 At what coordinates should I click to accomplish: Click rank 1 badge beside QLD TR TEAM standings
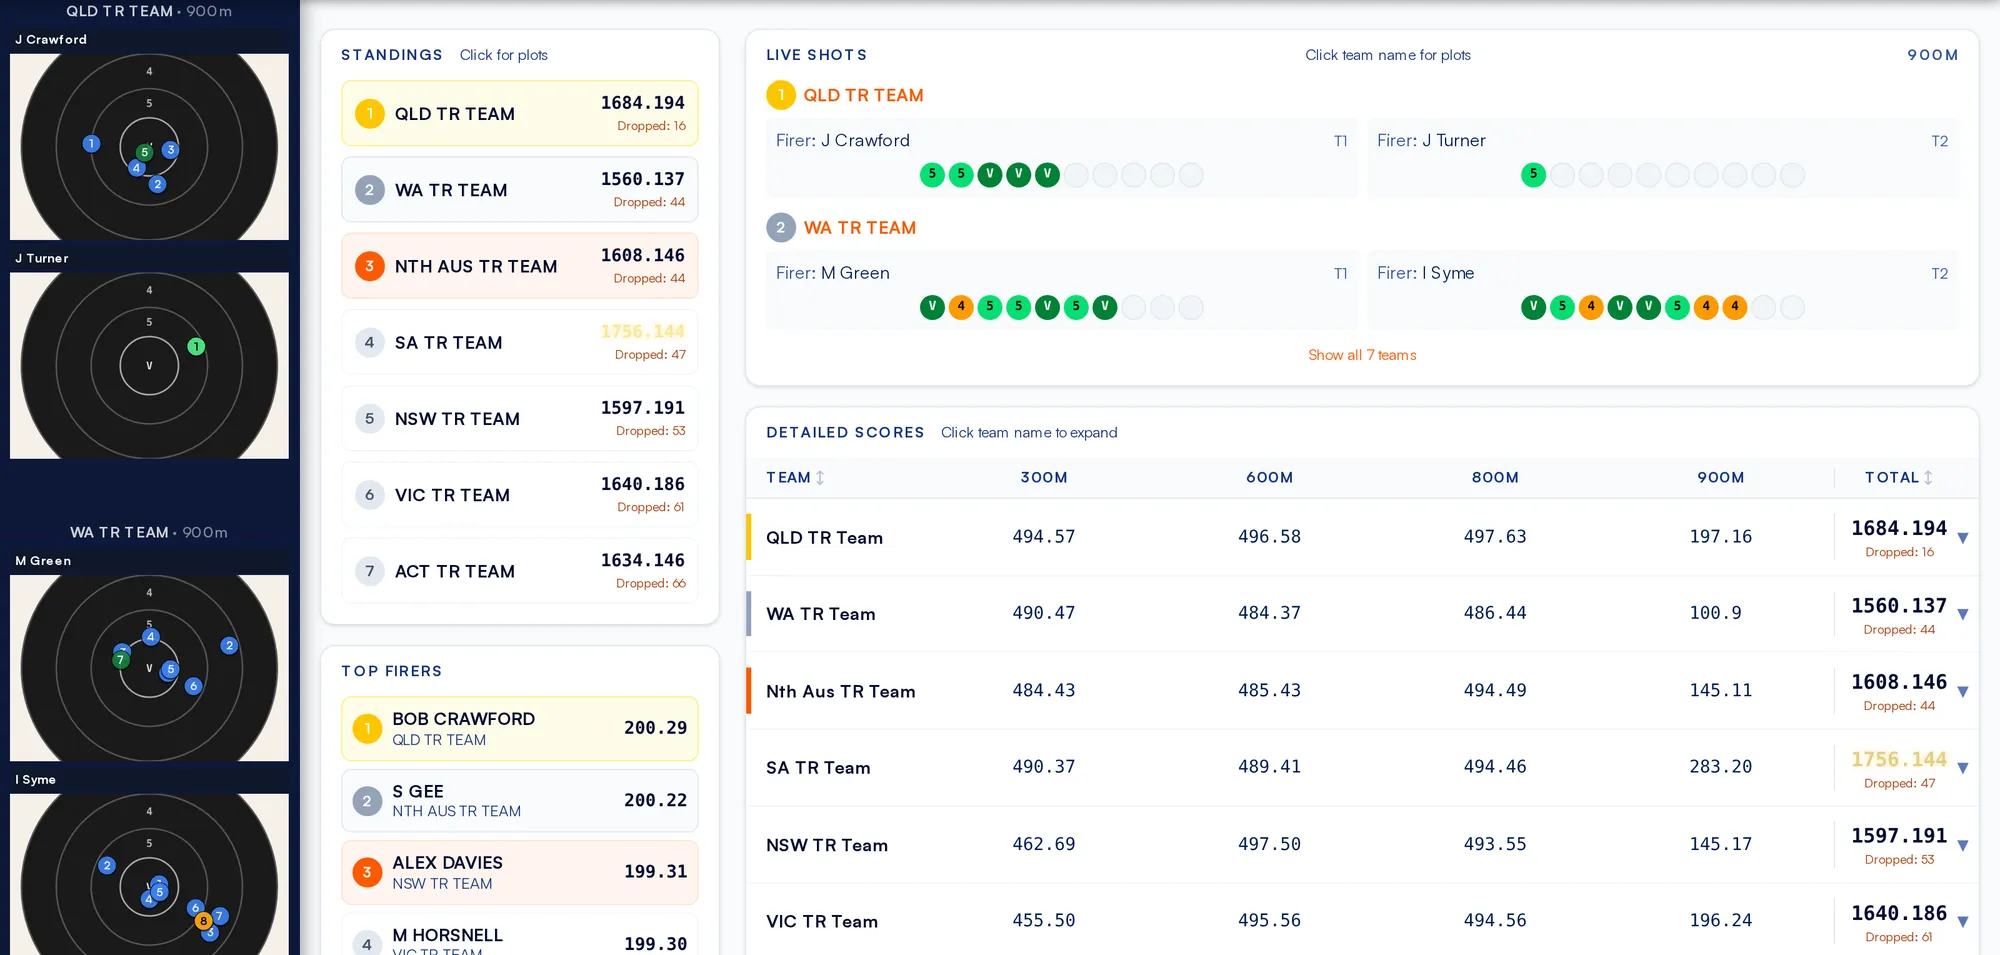tap(370, 114)
